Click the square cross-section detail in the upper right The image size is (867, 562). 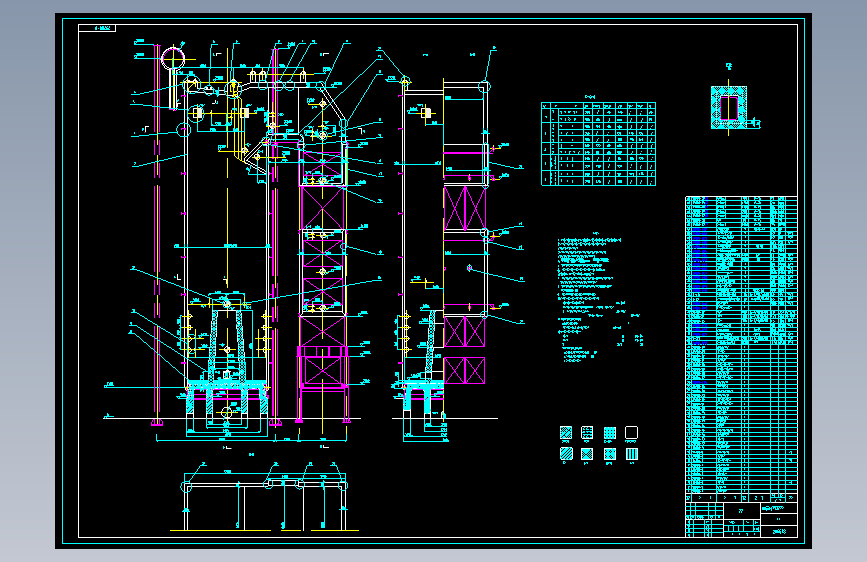(729, 107)
